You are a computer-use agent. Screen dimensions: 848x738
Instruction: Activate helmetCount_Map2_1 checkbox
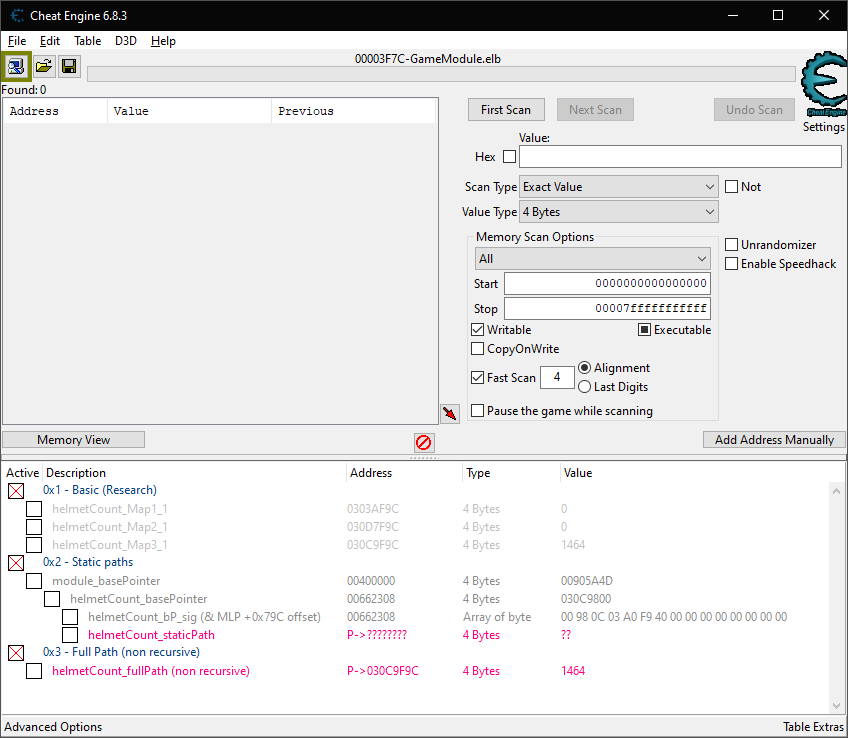pyautogui.click(x=34, y=527)
